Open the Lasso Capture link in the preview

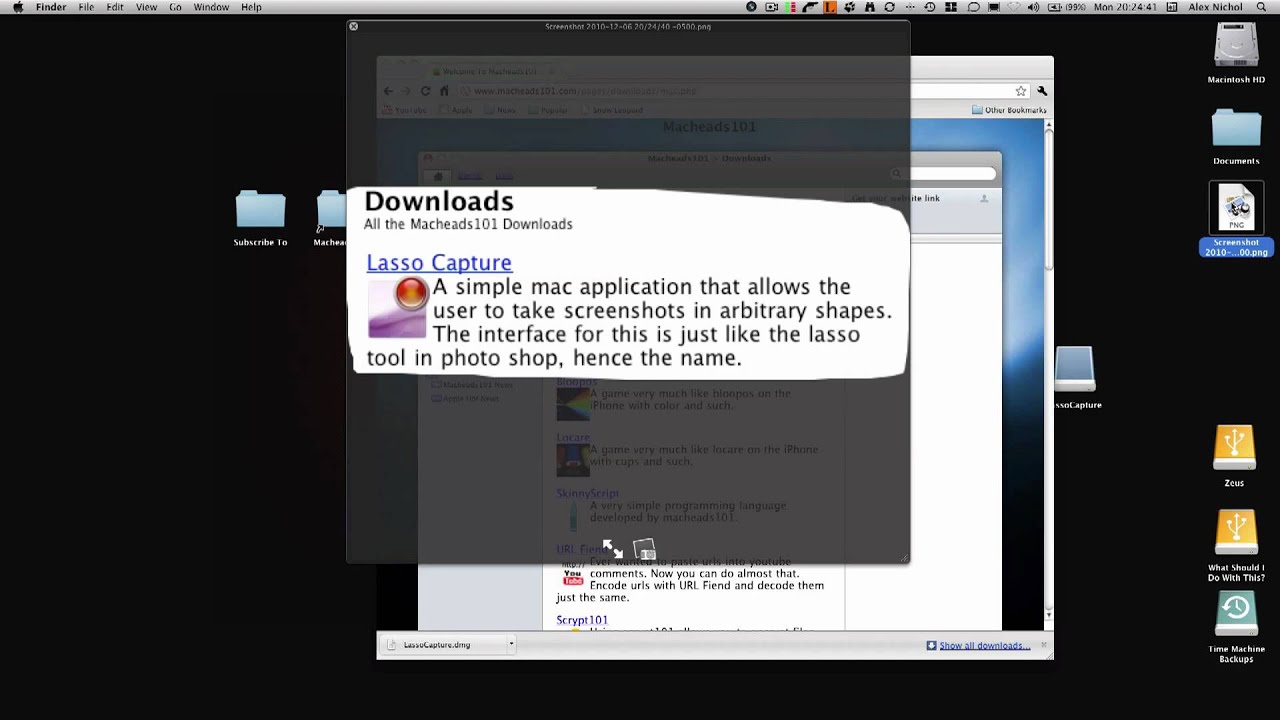pos(439,262)
